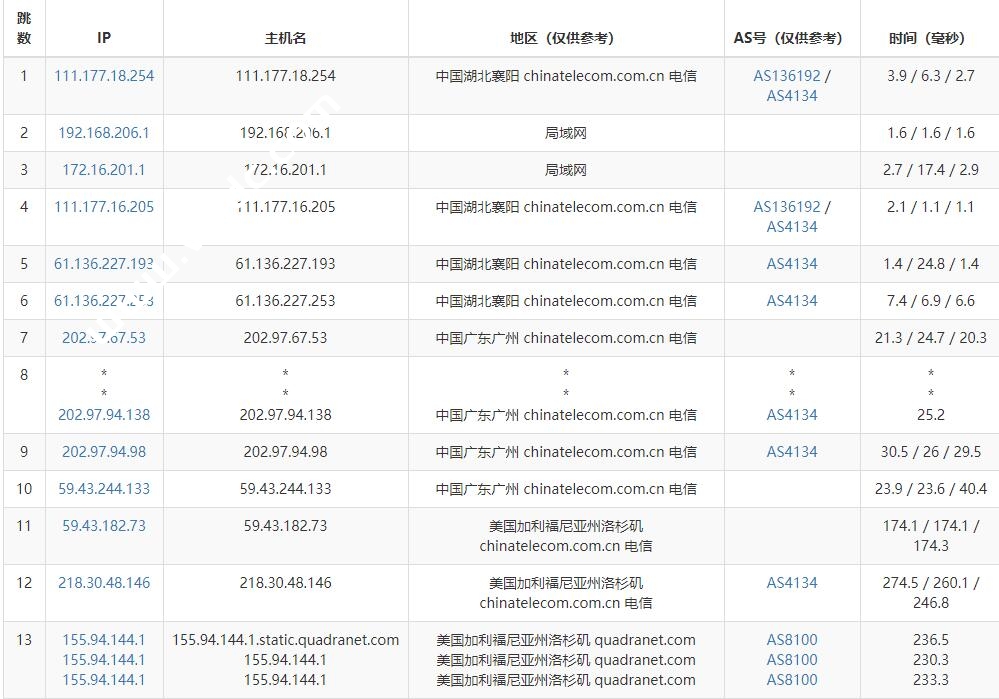Open AS4134 link in hop 12

coord(792,582)
